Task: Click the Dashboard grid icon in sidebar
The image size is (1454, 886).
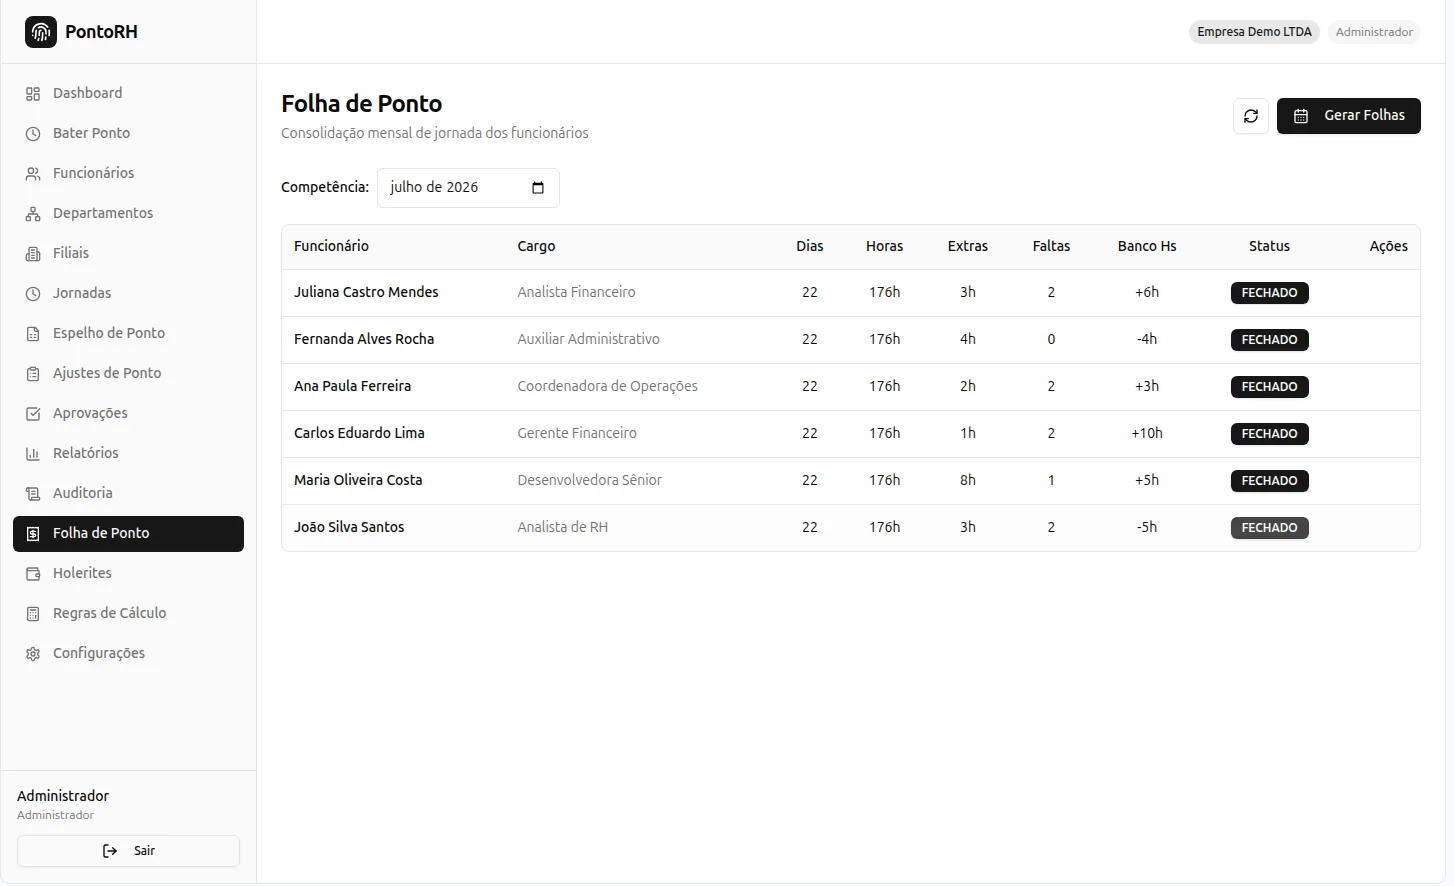Action: pos(33,93)
